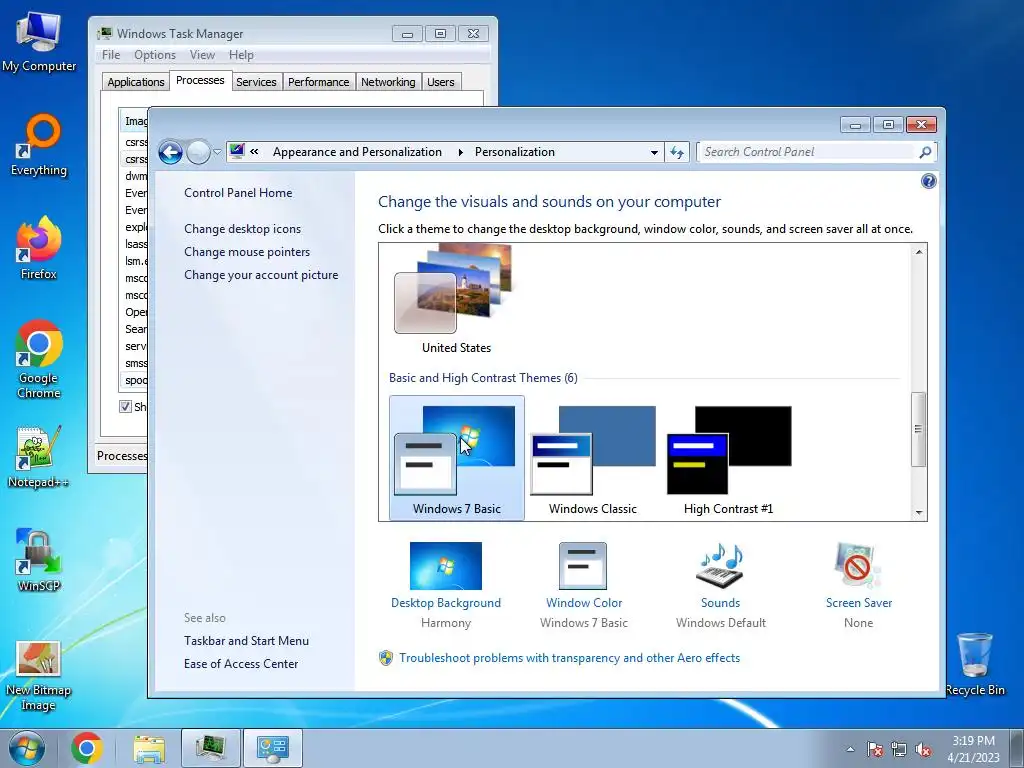Open the File menu in Task Manager

point(111,55)
